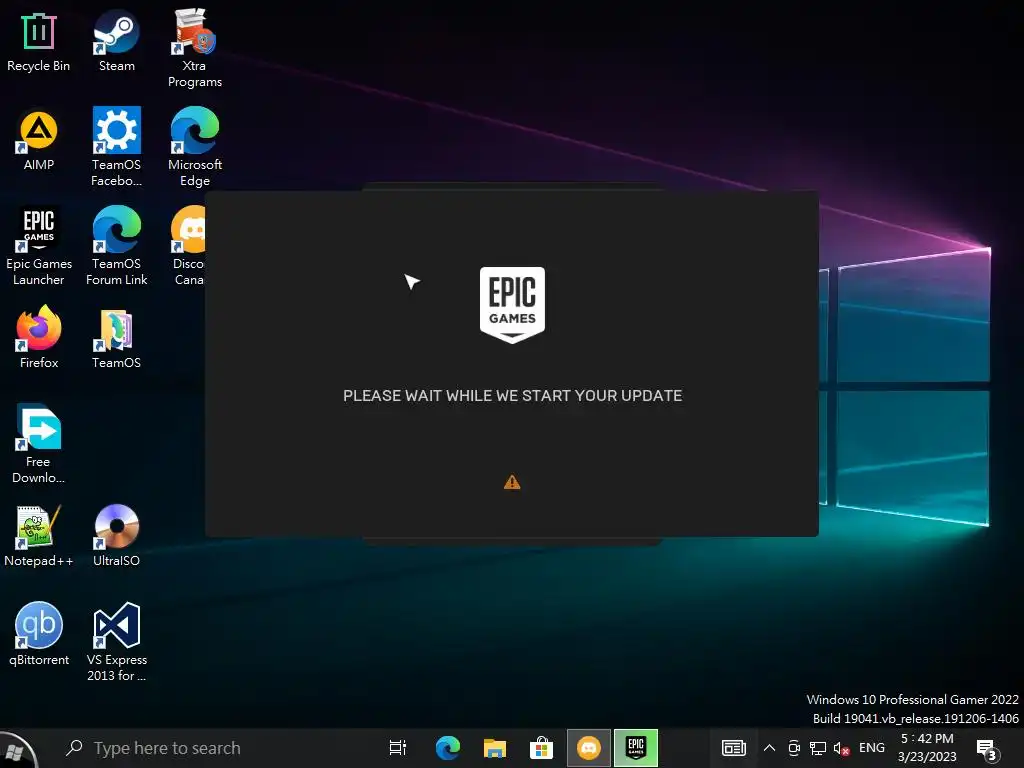Click the 'PLEASE WAIT WHILE WE START YOUR UPDATE' message
Screen dimensions: 1024x768
(513, 396)
